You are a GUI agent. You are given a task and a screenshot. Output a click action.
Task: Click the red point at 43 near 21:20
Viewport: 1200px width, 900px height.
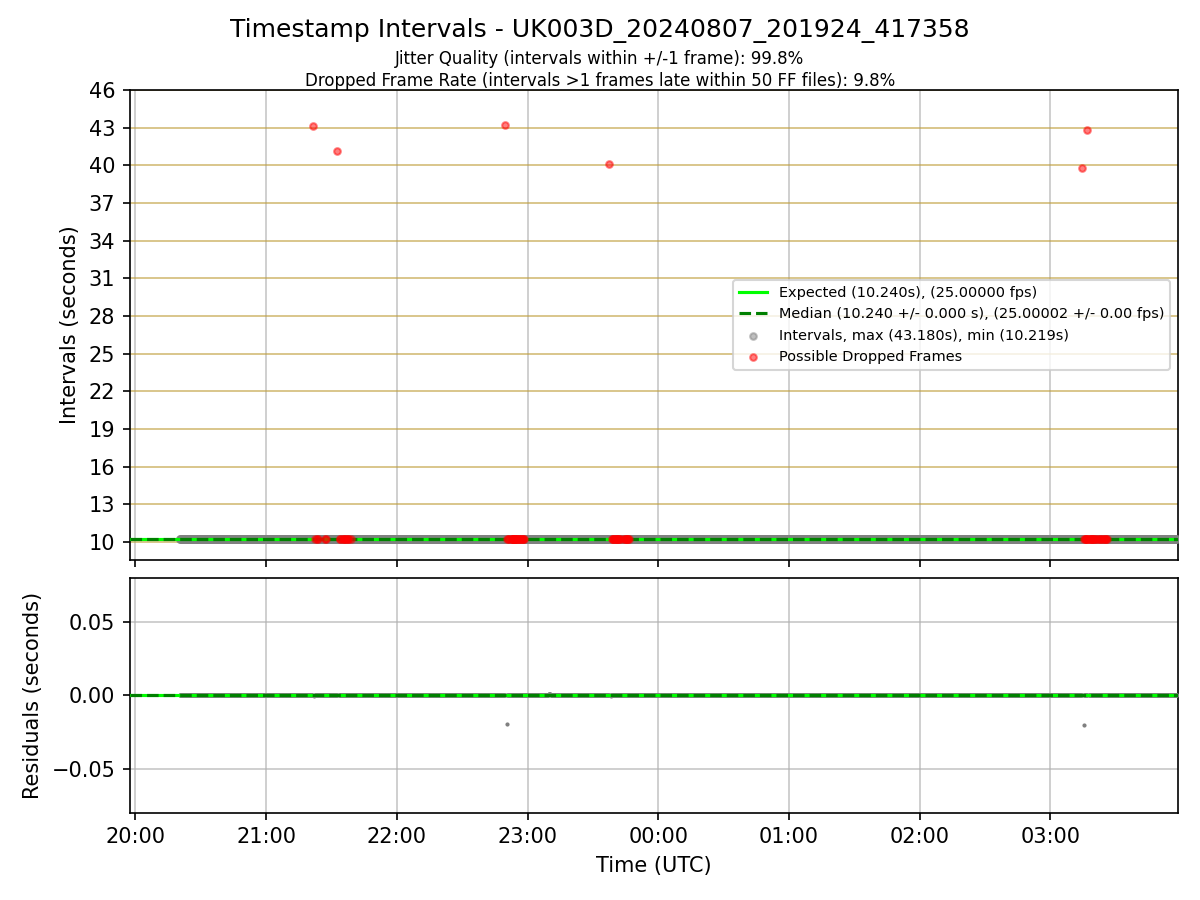313,126
